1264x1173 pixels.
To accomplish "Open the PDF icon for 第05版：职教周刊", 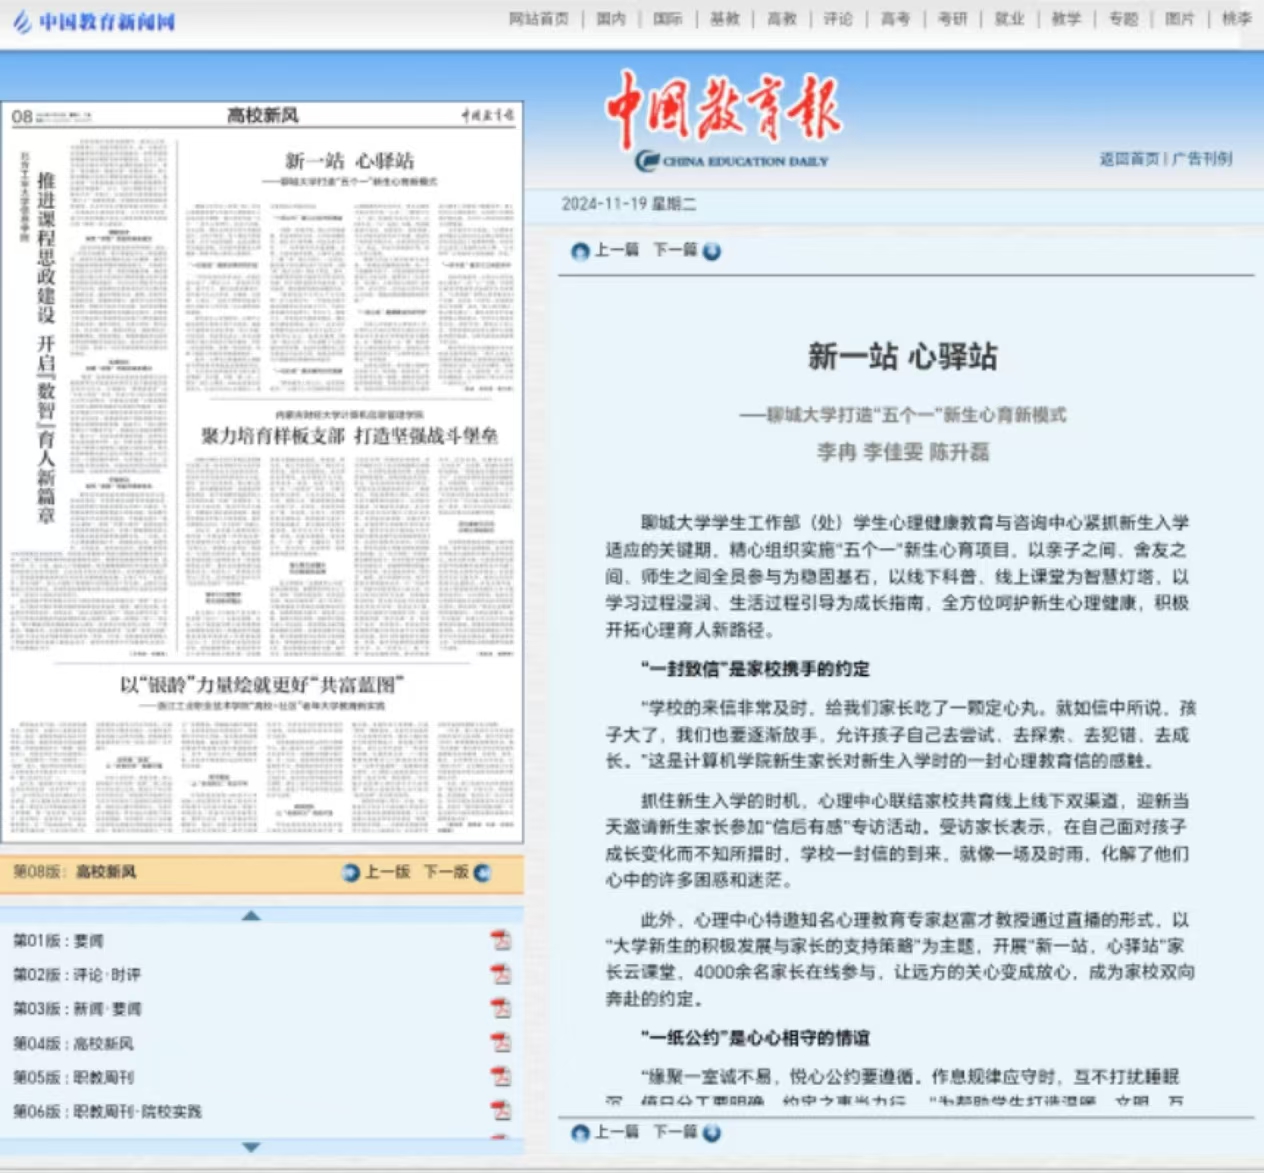I will (x=500, y=1077).
